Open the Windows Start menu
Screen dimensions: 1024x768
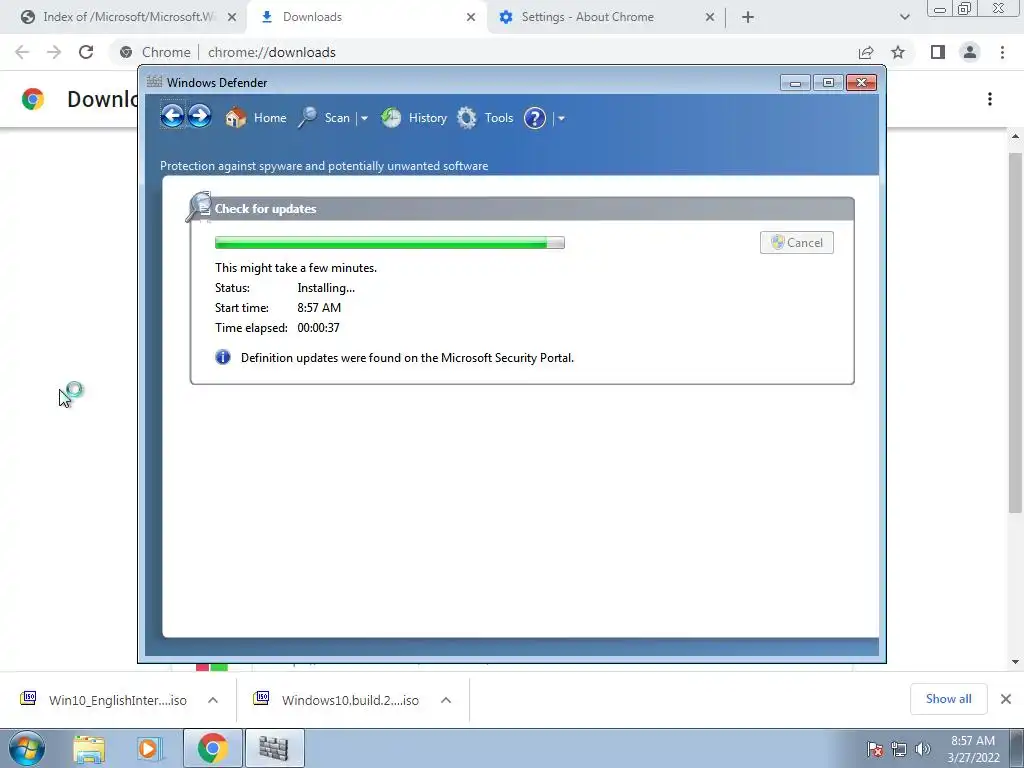click(27, 748)
